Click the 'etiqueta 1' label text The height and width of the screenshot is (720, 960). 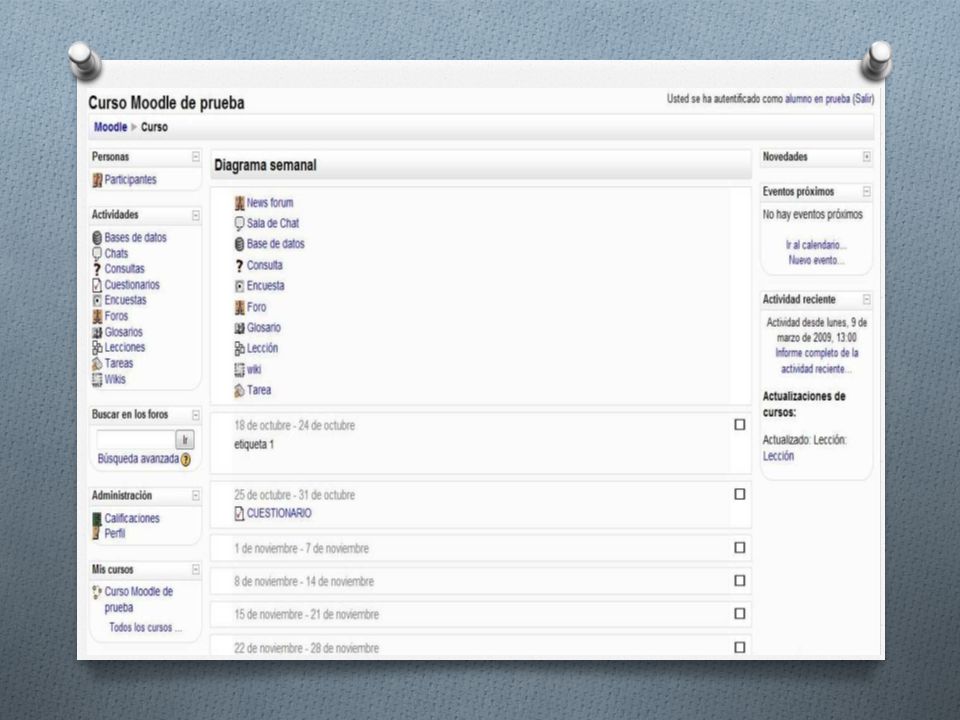pyautogui.click(x=254, y=444)
